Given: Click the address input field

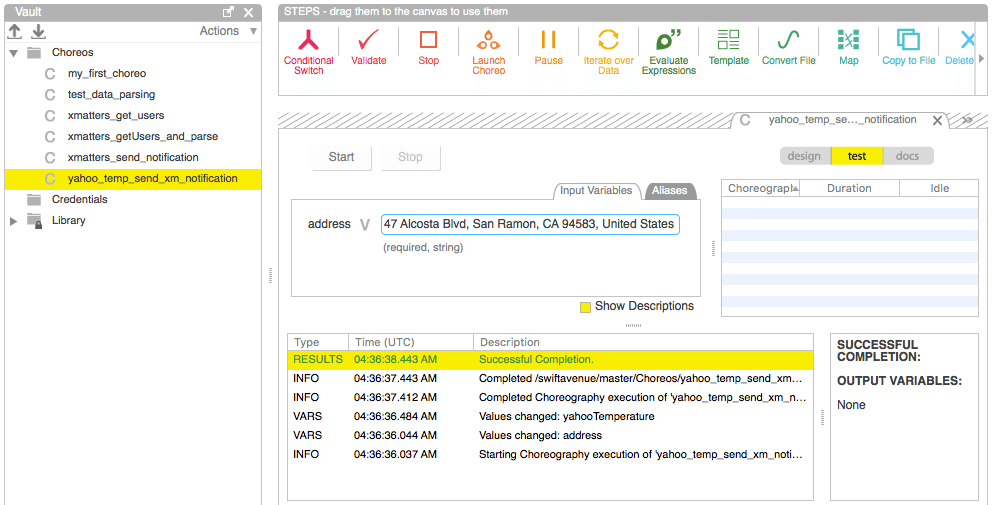Looking at the screenshot, I should (x=529, y=224).
